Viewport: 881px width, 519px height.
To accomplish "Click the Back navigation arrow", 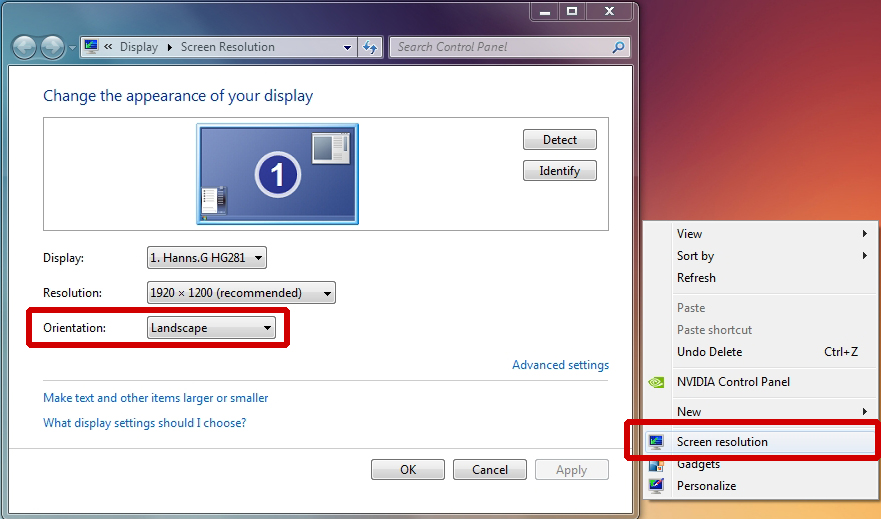I will pos(24,48).
